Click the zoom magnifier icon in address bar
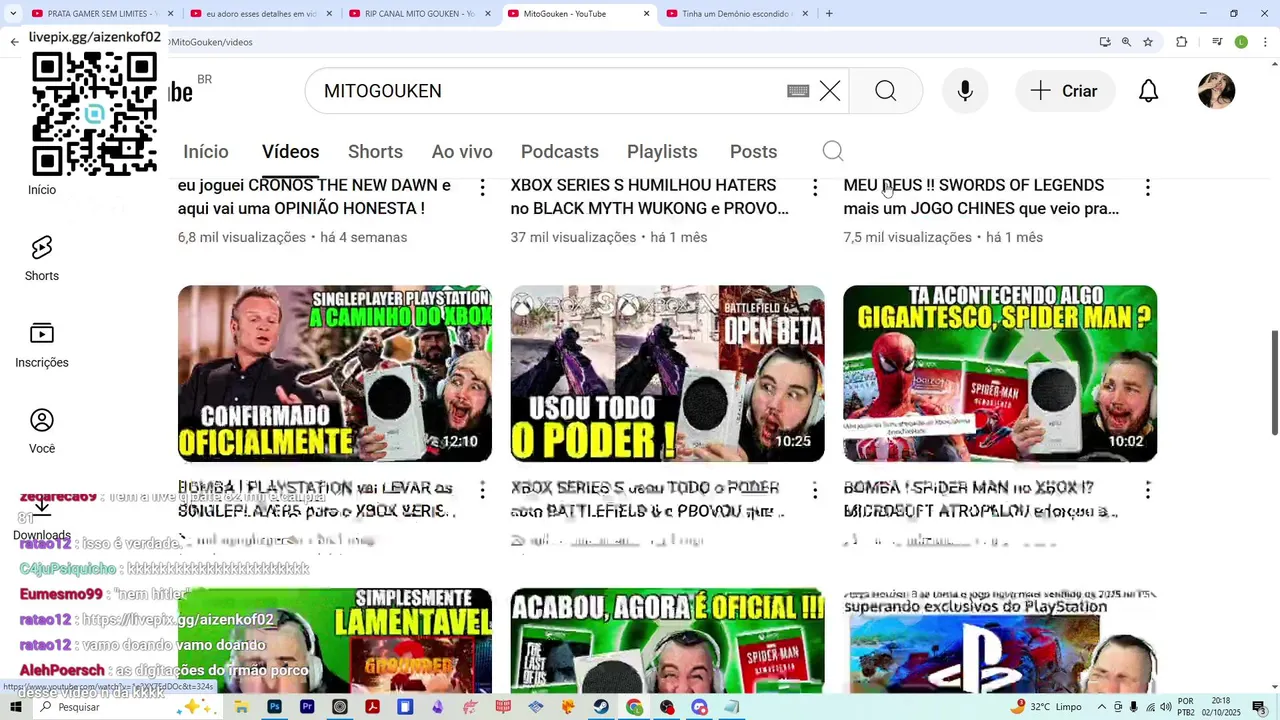1280x720 pixels. [1126, 42]
